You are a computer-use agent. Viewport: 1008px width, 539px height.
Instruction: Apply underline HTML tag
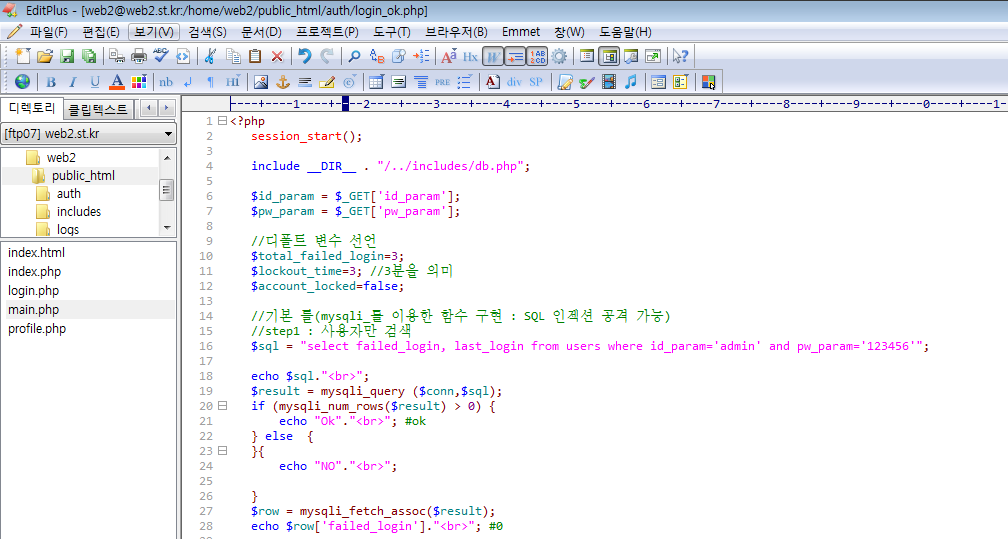94,82
